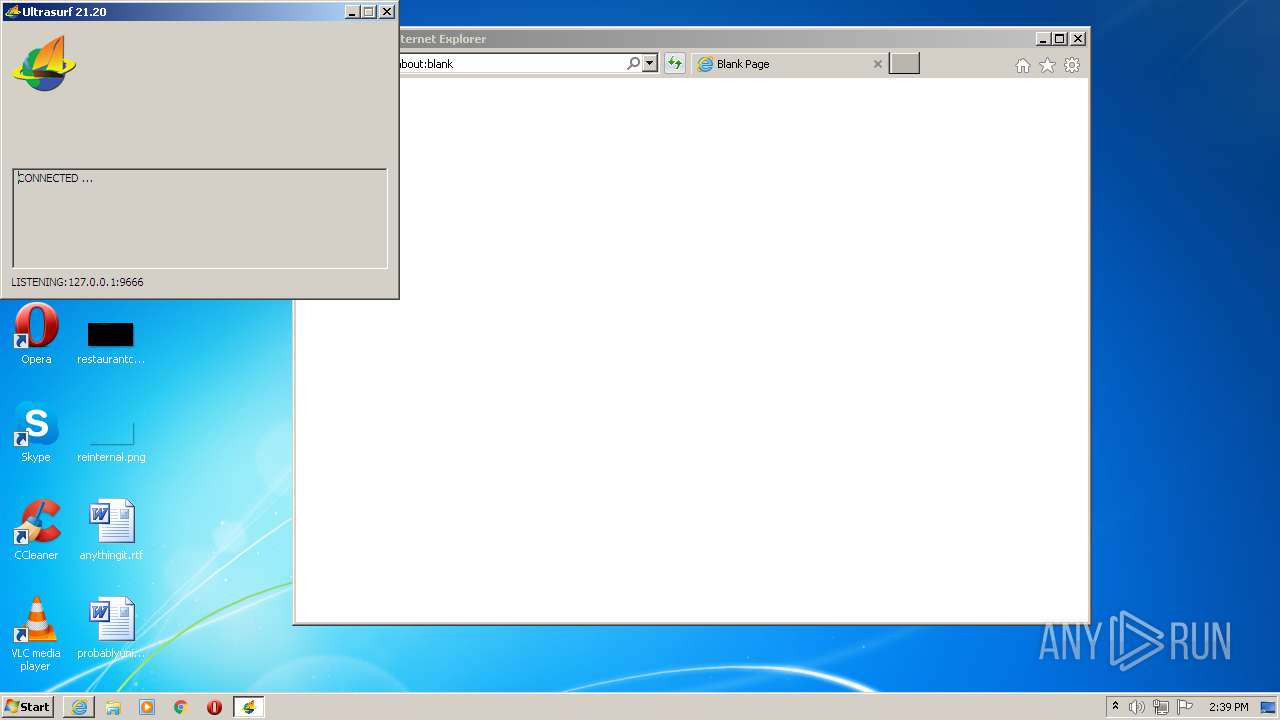The height and width of the screenshot is (720, 1280).
Task: Open Windows Explorer from the taskbar
Action: point(113,707)
